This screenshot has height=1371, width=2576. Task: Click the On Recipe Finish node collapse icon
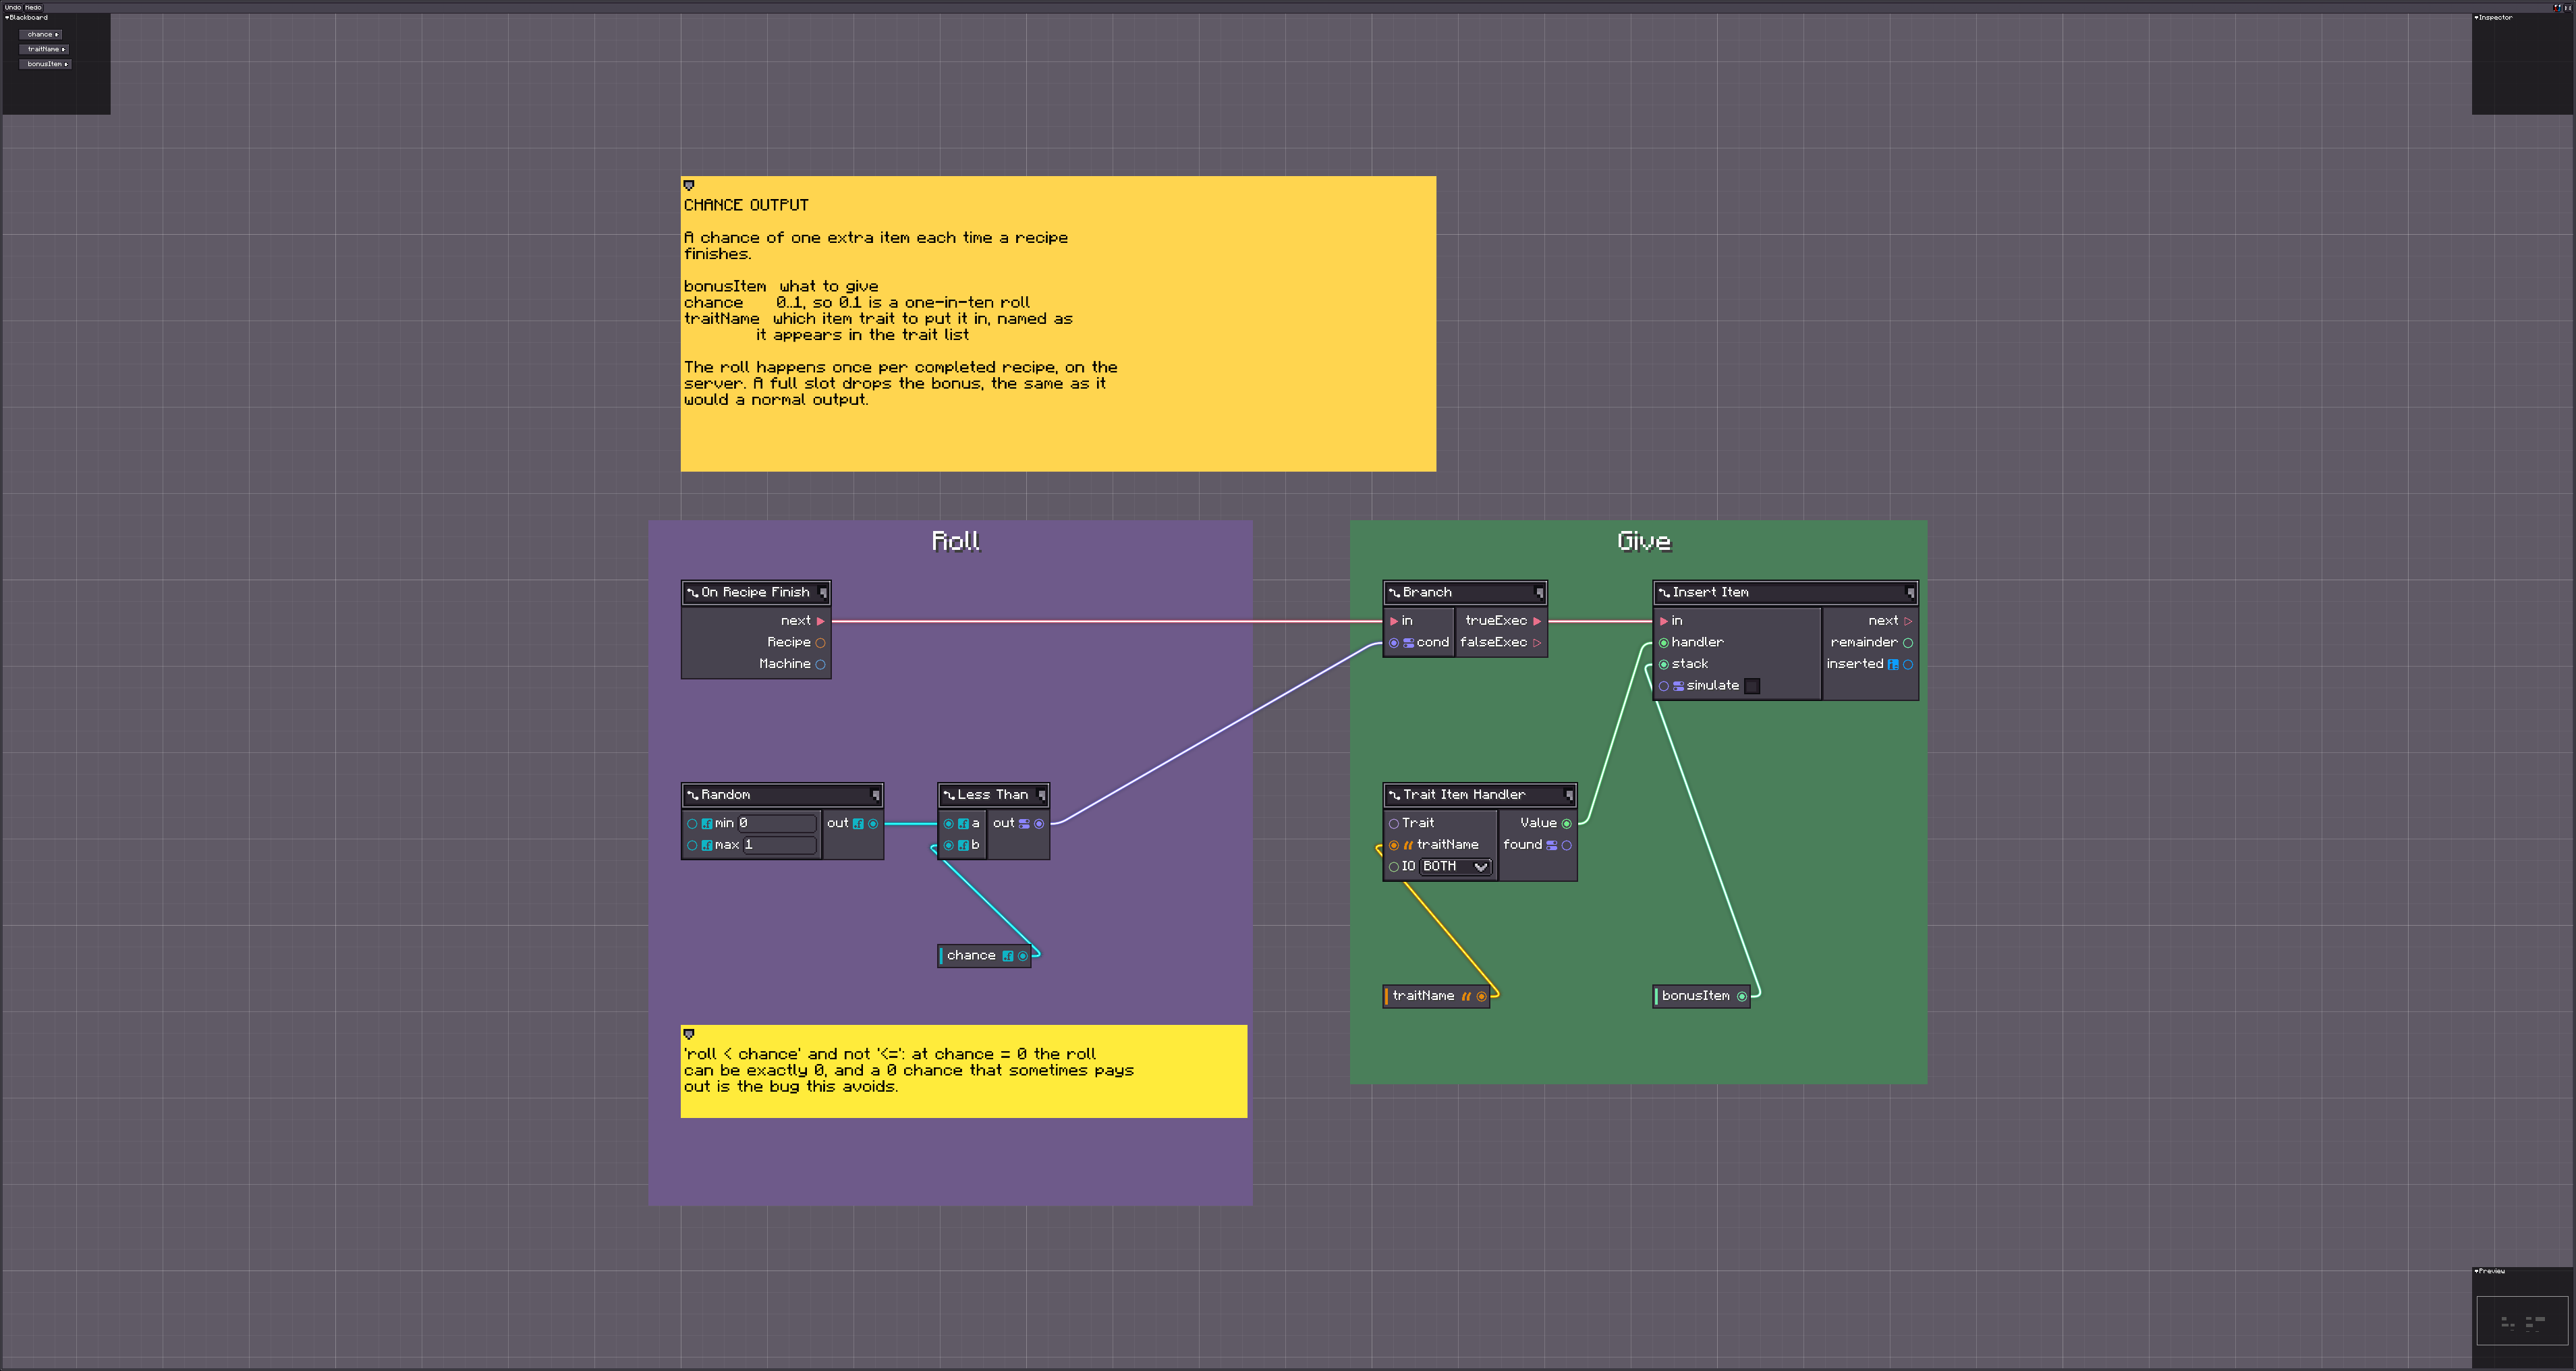tap(823, 593)
